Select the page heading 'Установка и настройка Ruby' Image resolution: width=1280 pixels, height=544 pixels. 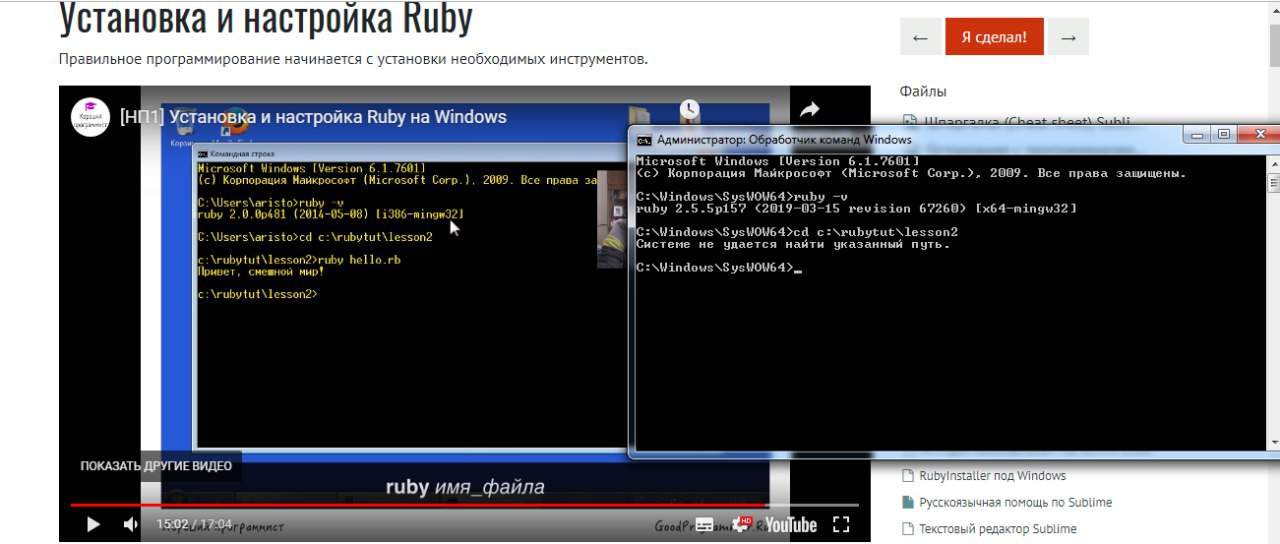pos(266,17)
